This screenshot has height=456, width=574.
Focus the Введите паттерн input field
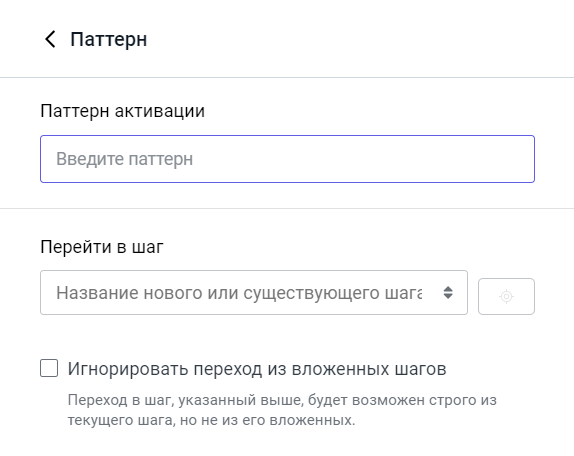[x=287, y=159]
